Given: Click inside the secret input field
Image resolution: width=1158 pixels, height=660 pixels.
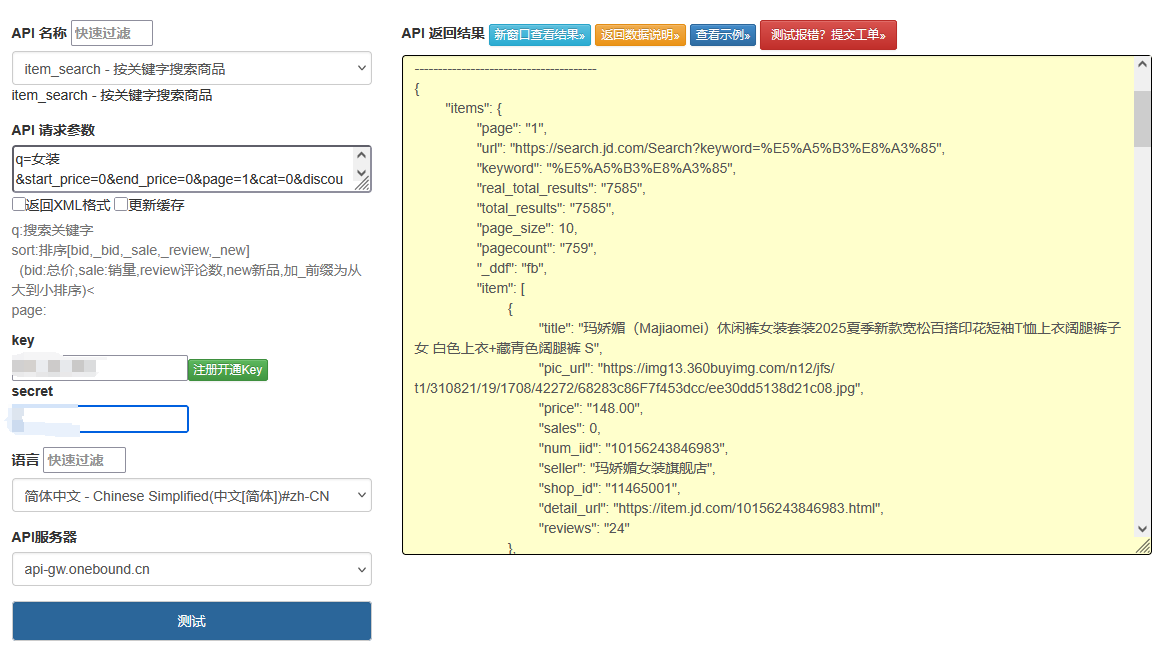Looking at the screenshot, I should pos(100,419).
